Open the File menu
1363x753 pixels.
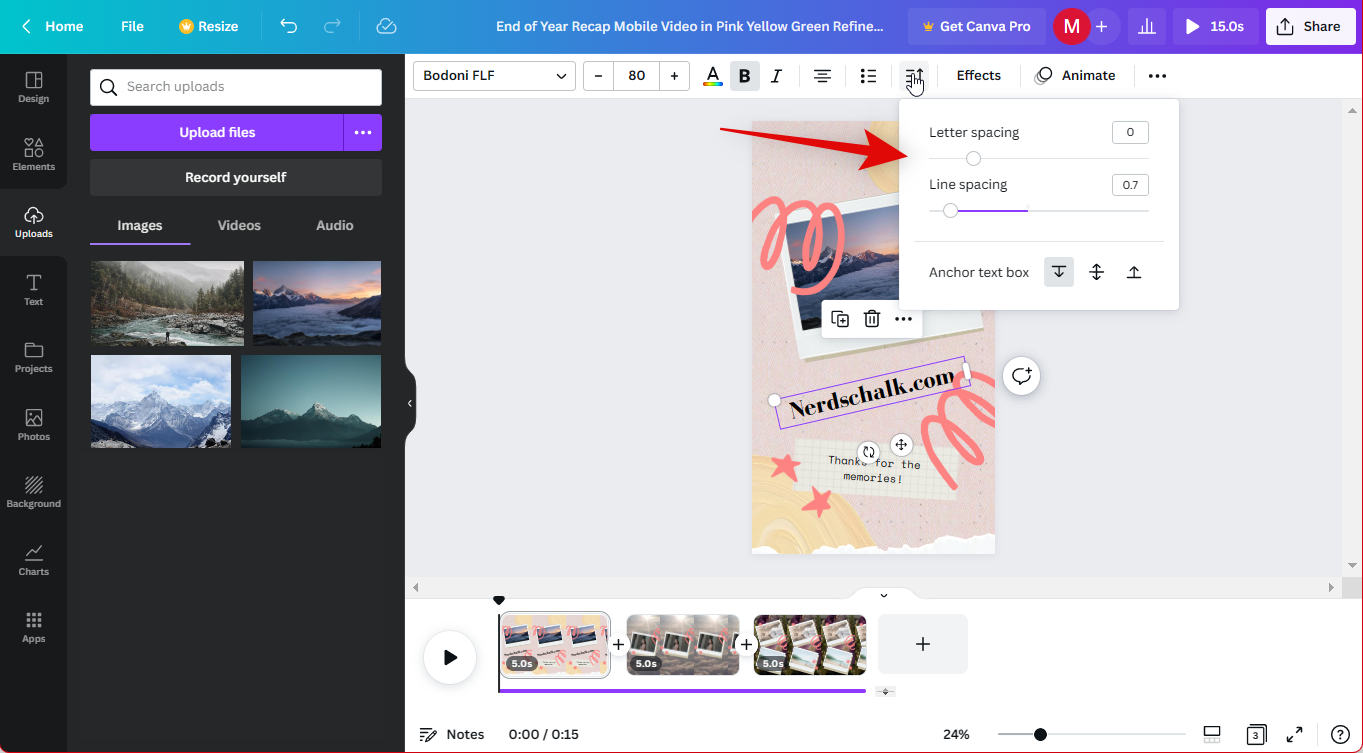pos(132,26)
